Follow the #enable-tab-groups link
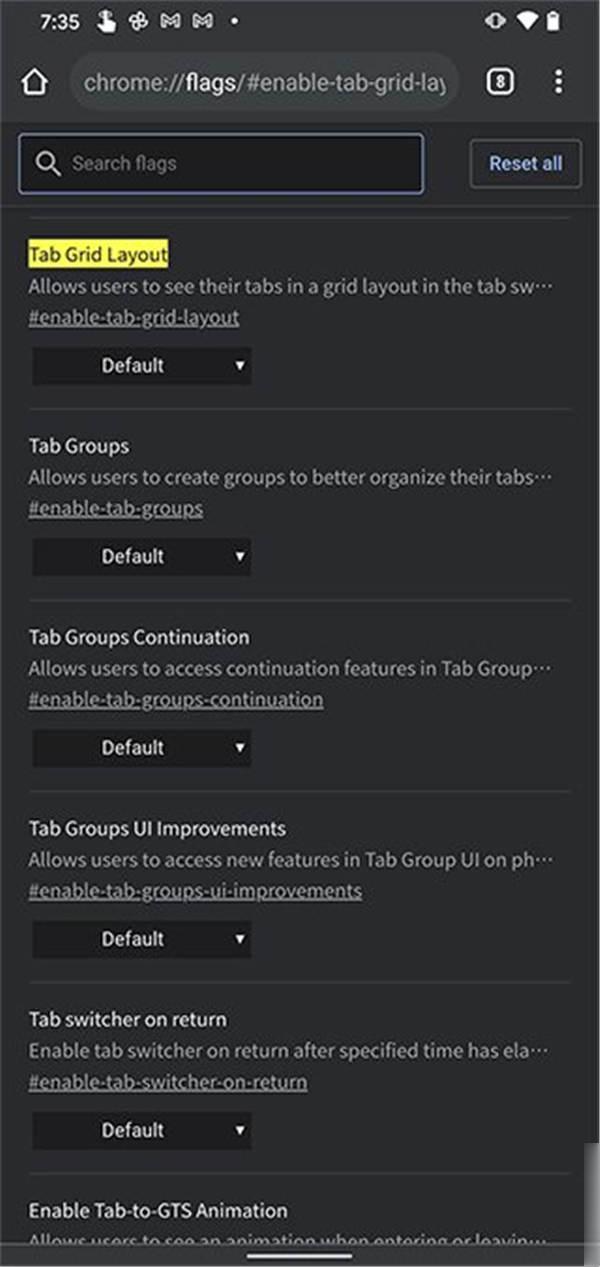The image size is (600, 1267). (116, 509)
